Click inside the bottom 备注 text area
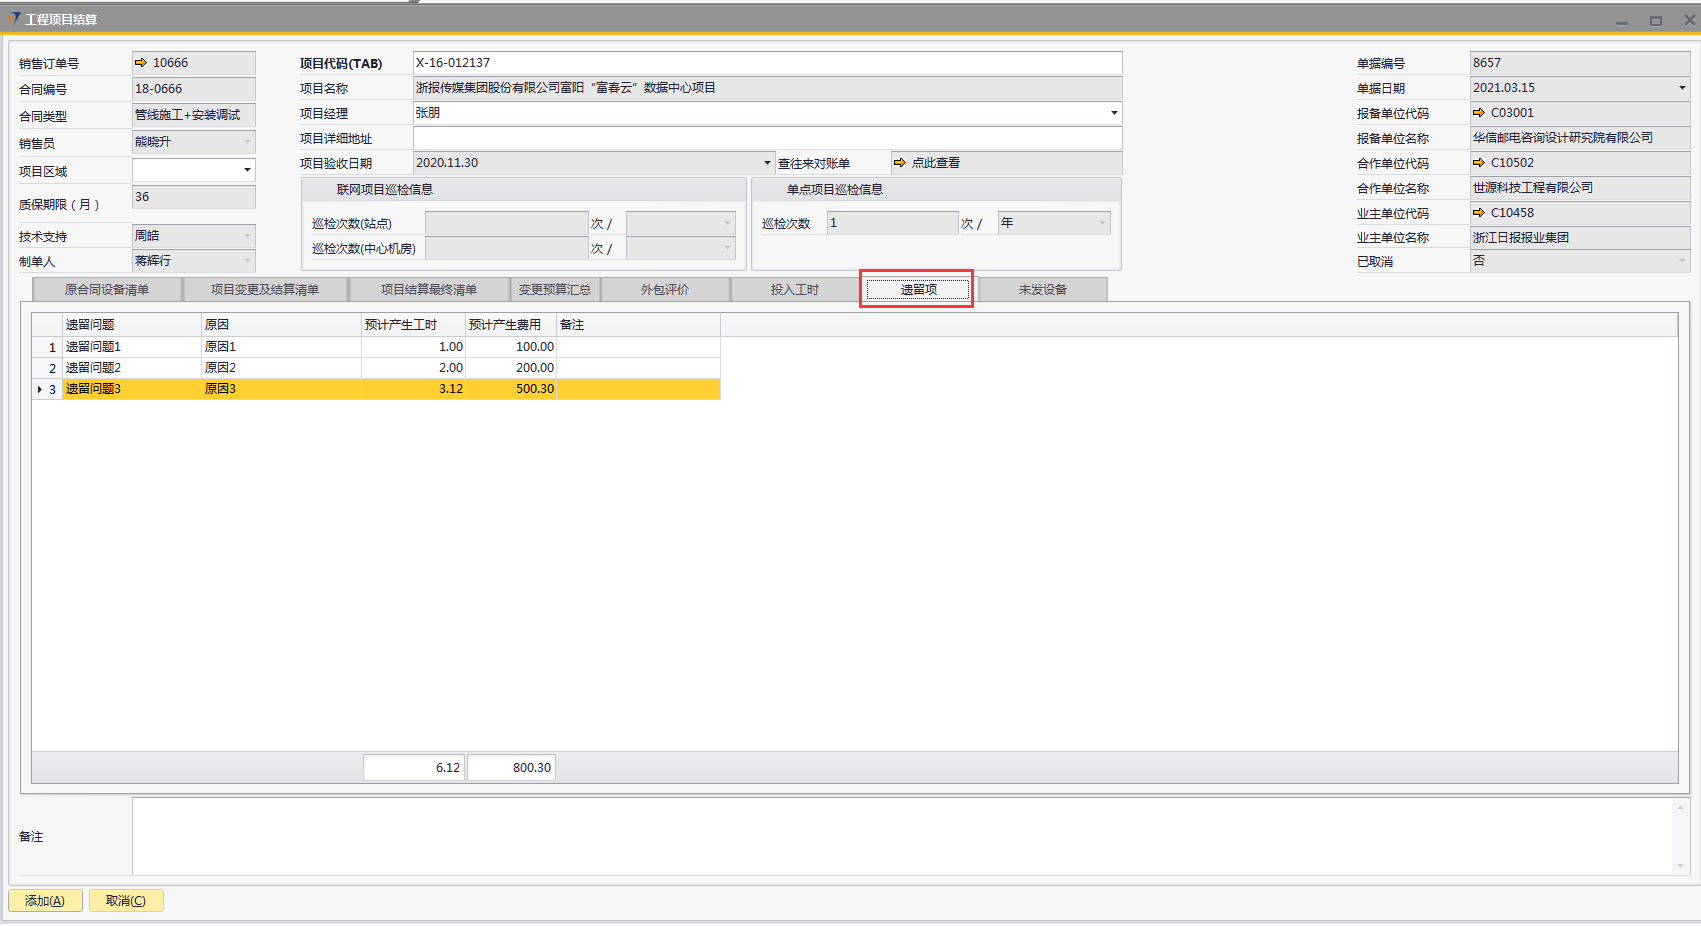This screenshot has height=926, width=1701. coord(900,836)
